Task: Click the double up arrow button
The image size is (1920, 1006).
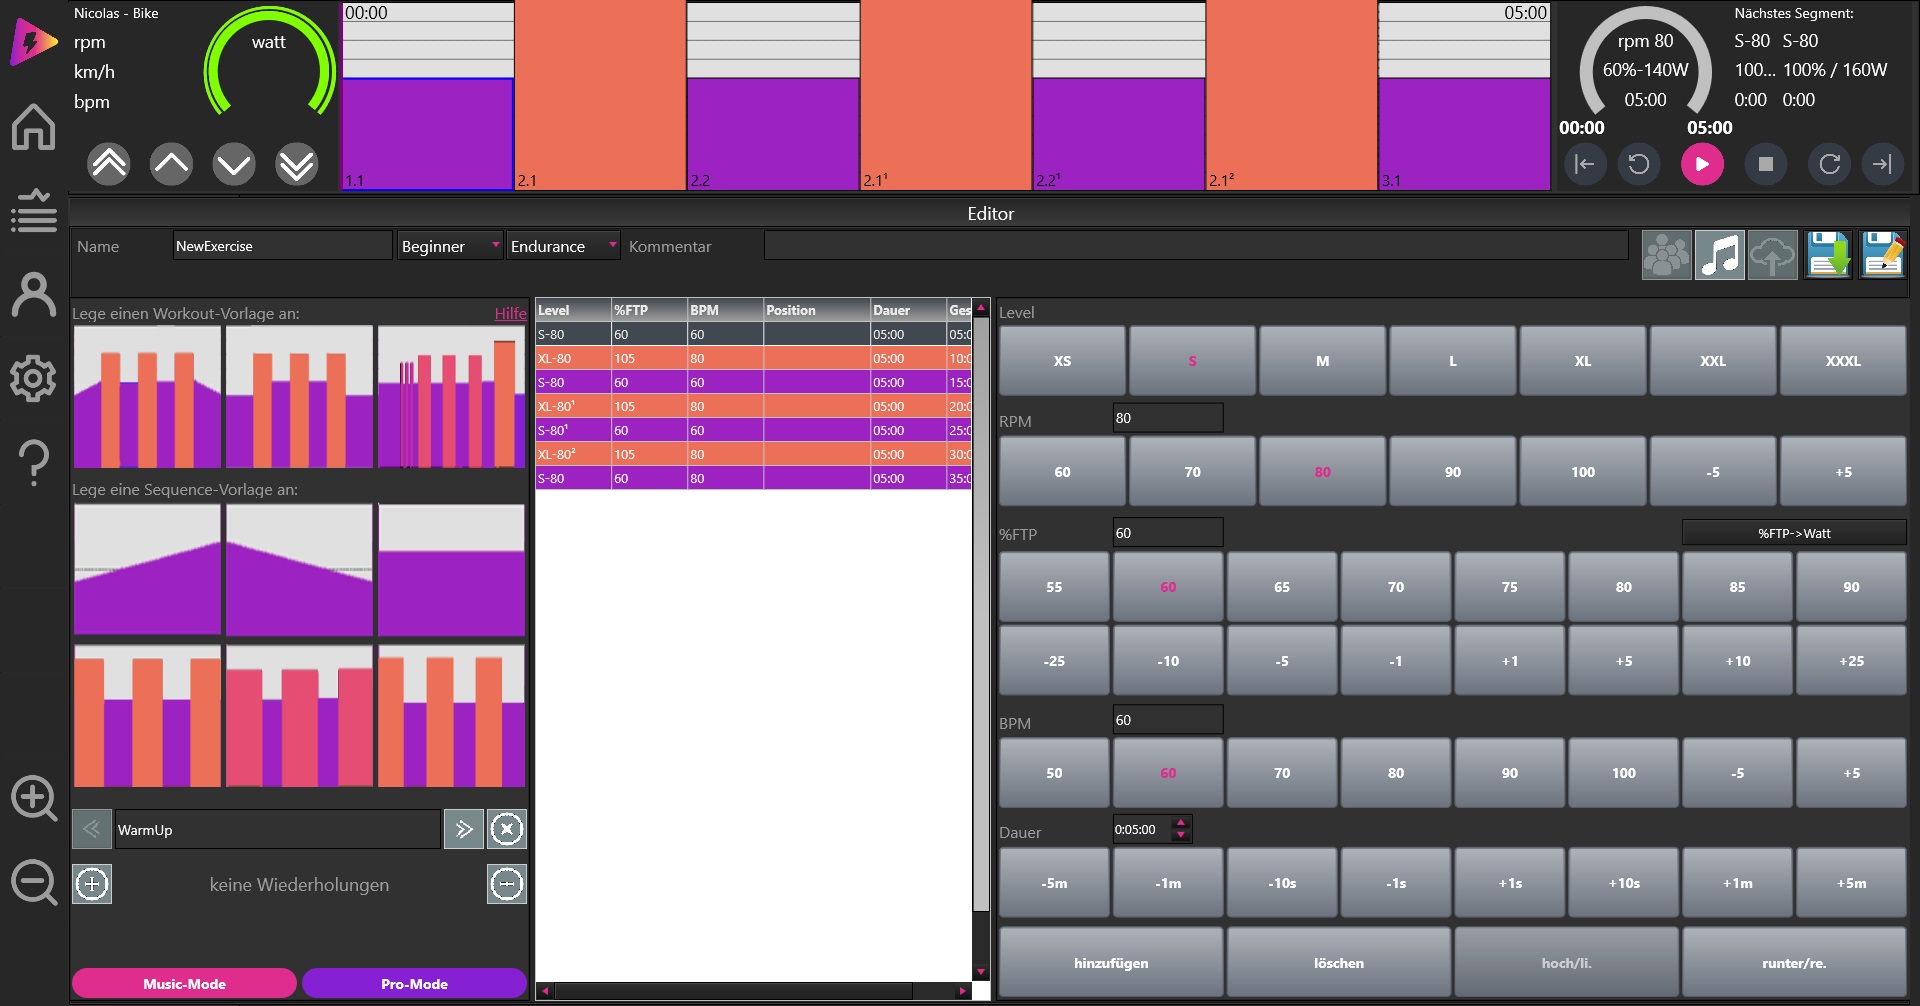Action: click(x=109, y=164)
